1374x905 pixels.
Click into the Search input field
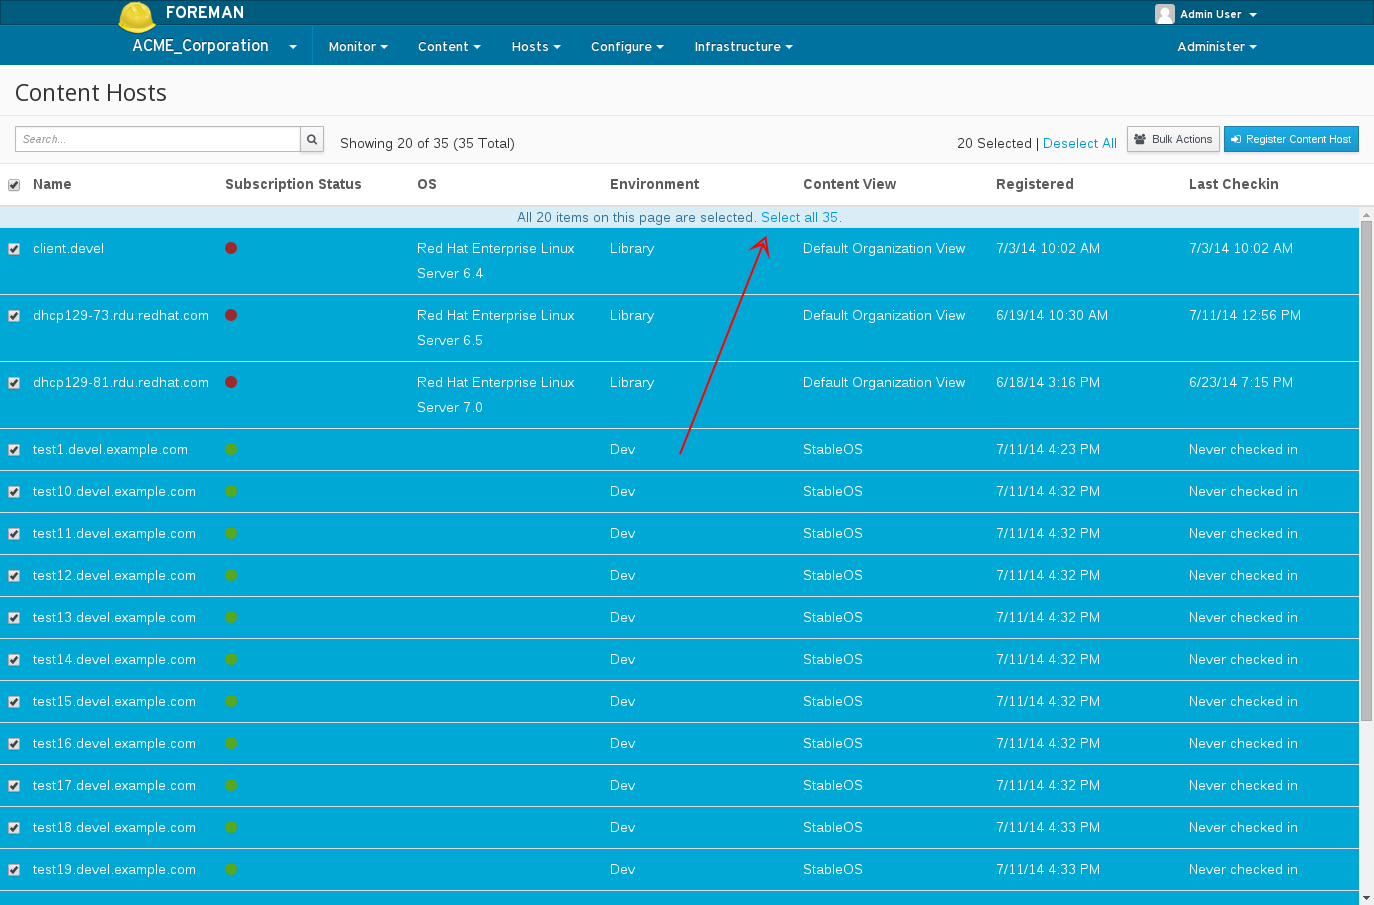coord(158,139)
